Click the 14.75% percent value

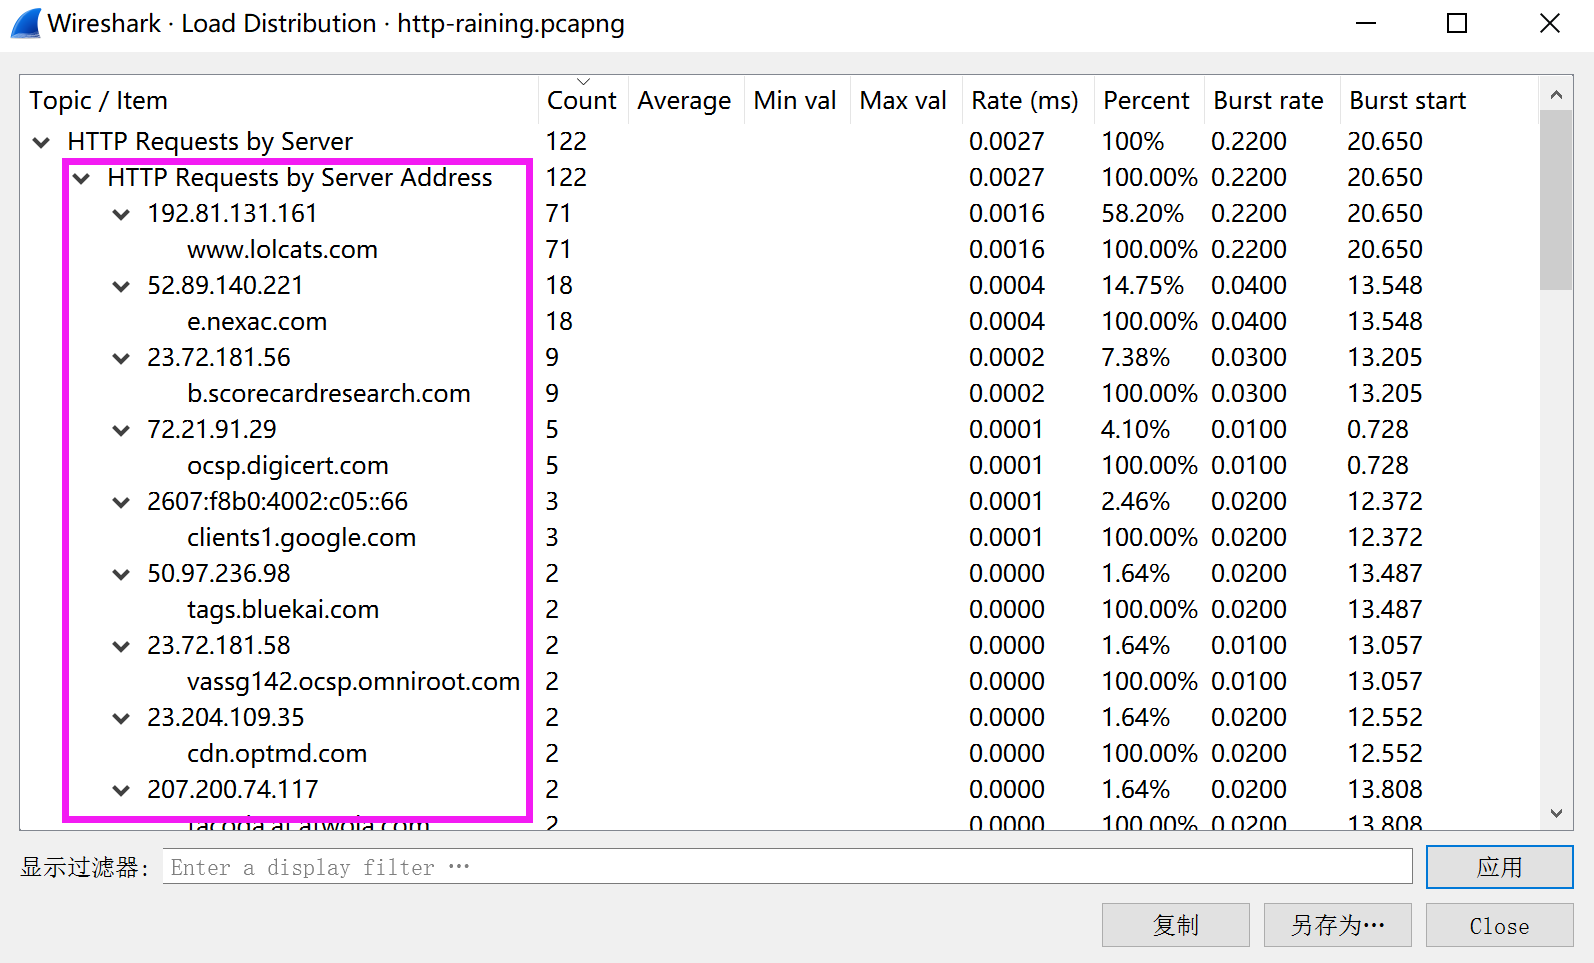1142,286
